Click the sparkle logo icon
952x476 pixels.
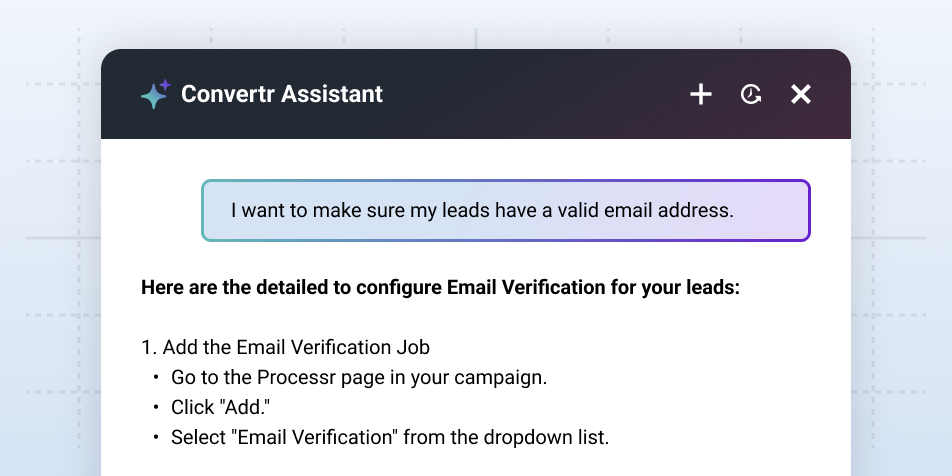coord(155,94)
